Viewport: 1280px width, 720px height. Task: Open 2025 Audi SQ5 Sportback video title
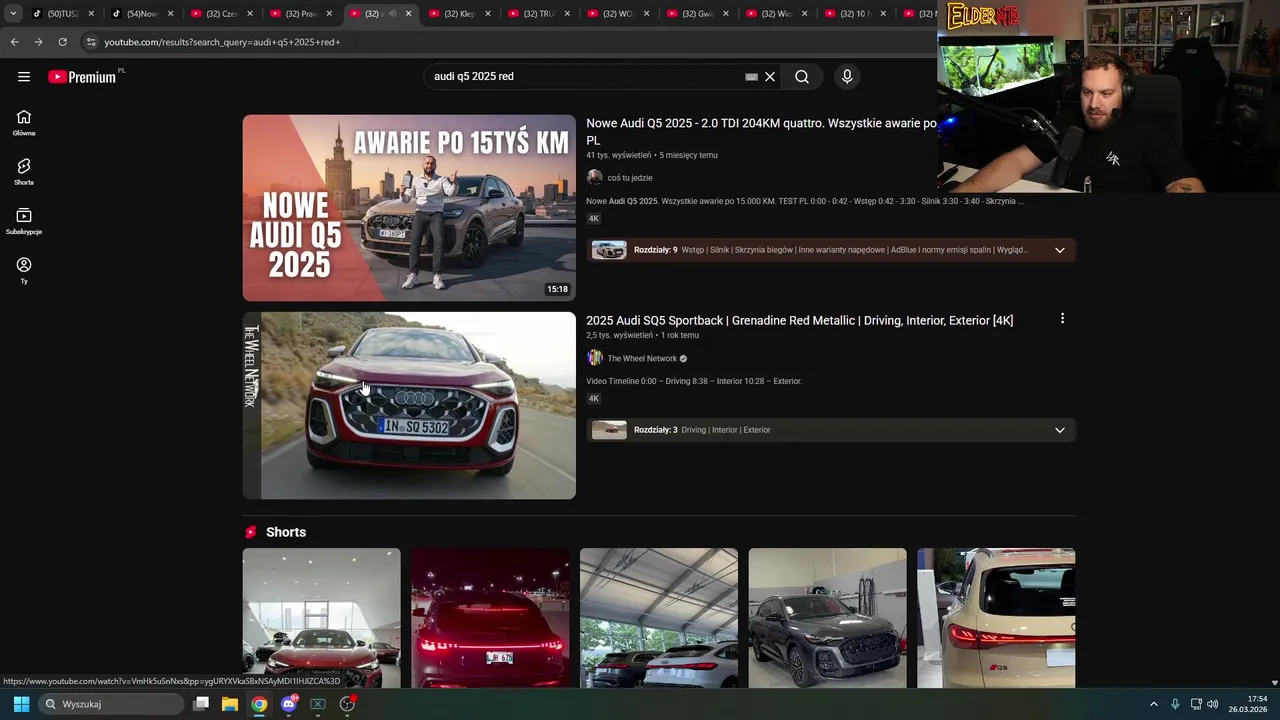(x=799, y=321)
